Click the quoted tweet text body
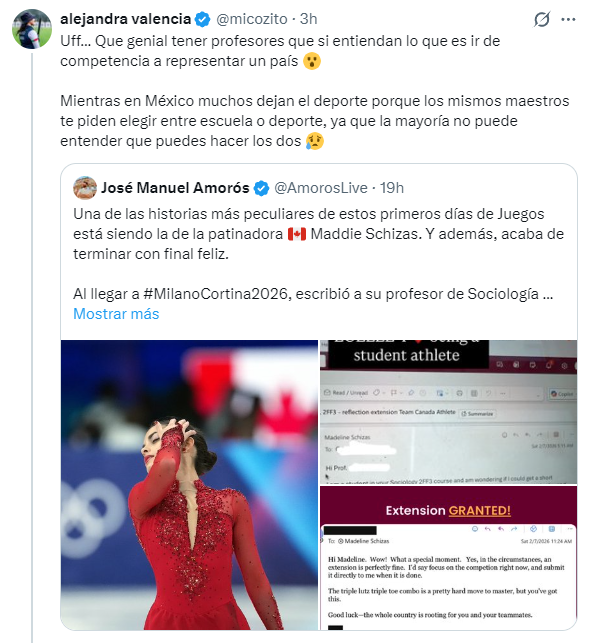This screenshot has height=643, width=592. click(x=319, y=254)
